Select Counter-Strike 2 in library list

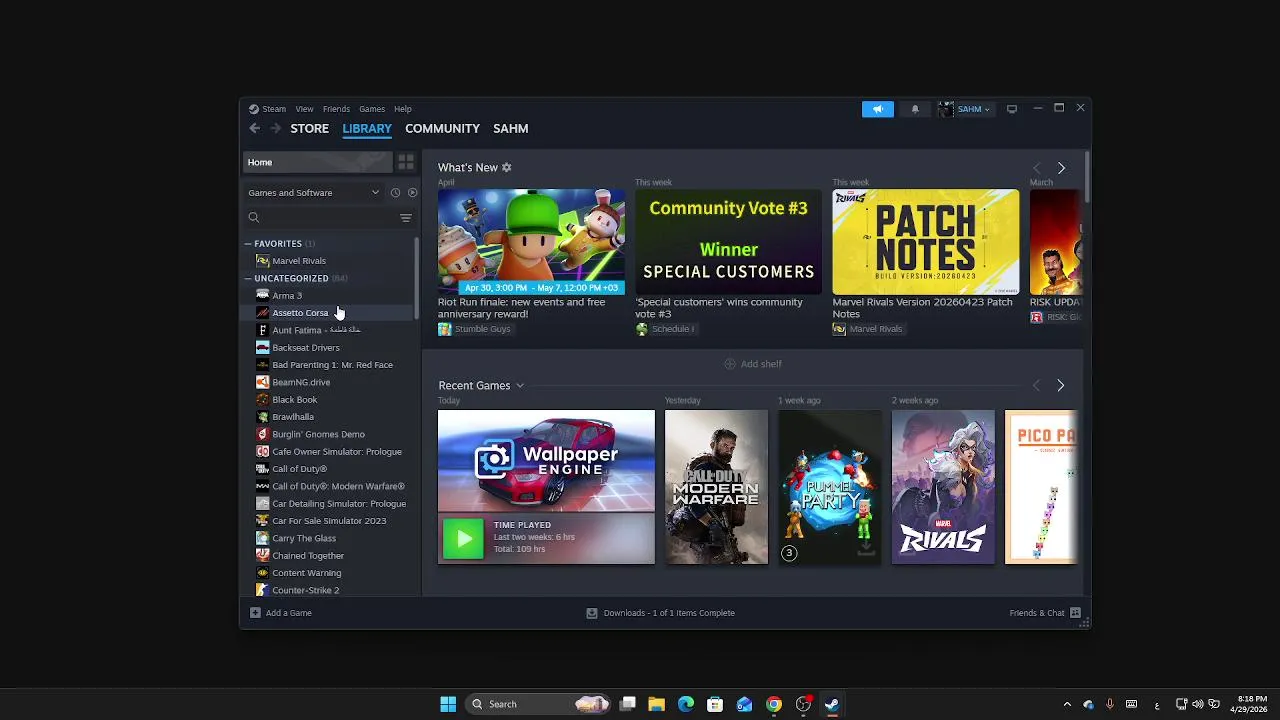pyautogui.click(x=305, y=590)
